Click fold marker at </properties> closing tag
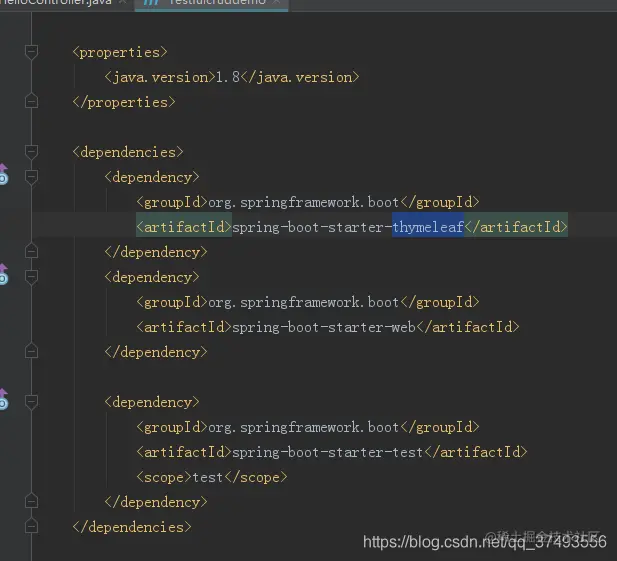The image size is (617, 561). coord(31,101)
